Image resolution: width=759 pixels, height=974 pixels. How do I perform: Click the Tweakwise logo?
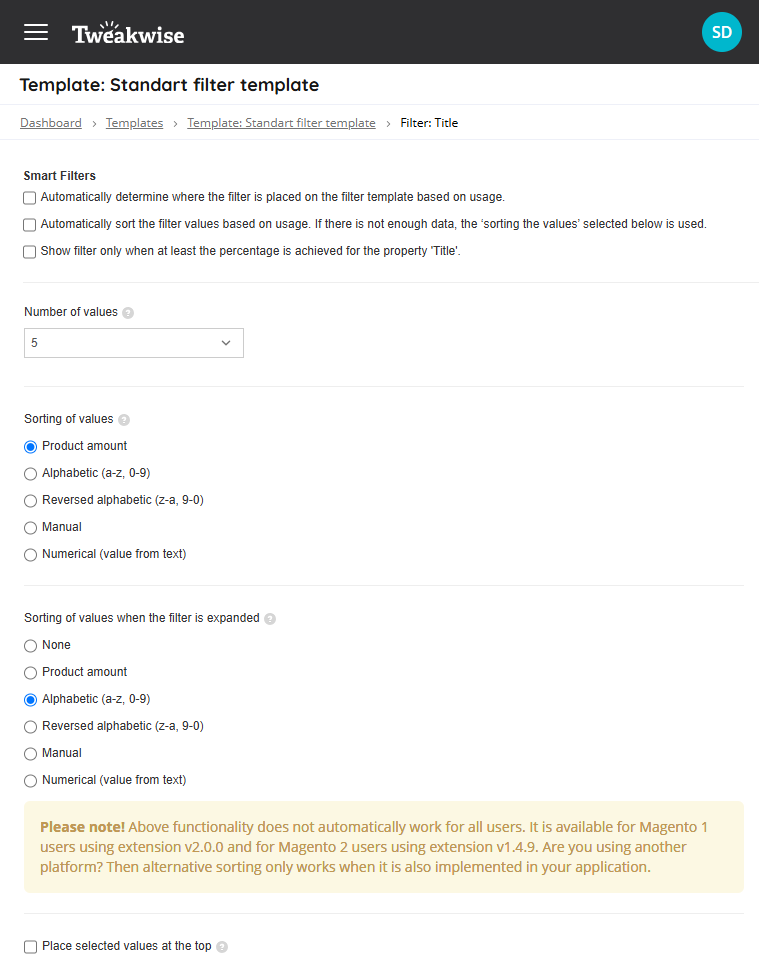[x=128, y=33]
